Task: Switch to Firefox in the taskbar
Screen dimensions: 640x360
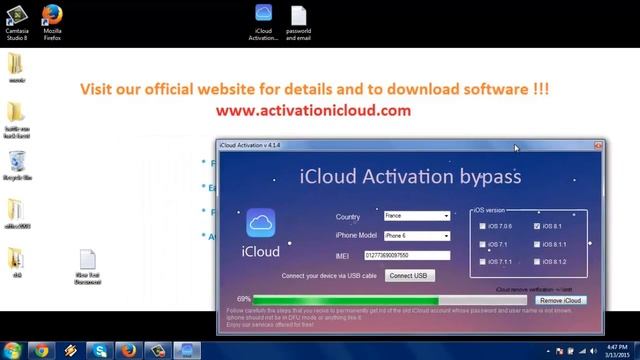Action: (129, 351)
